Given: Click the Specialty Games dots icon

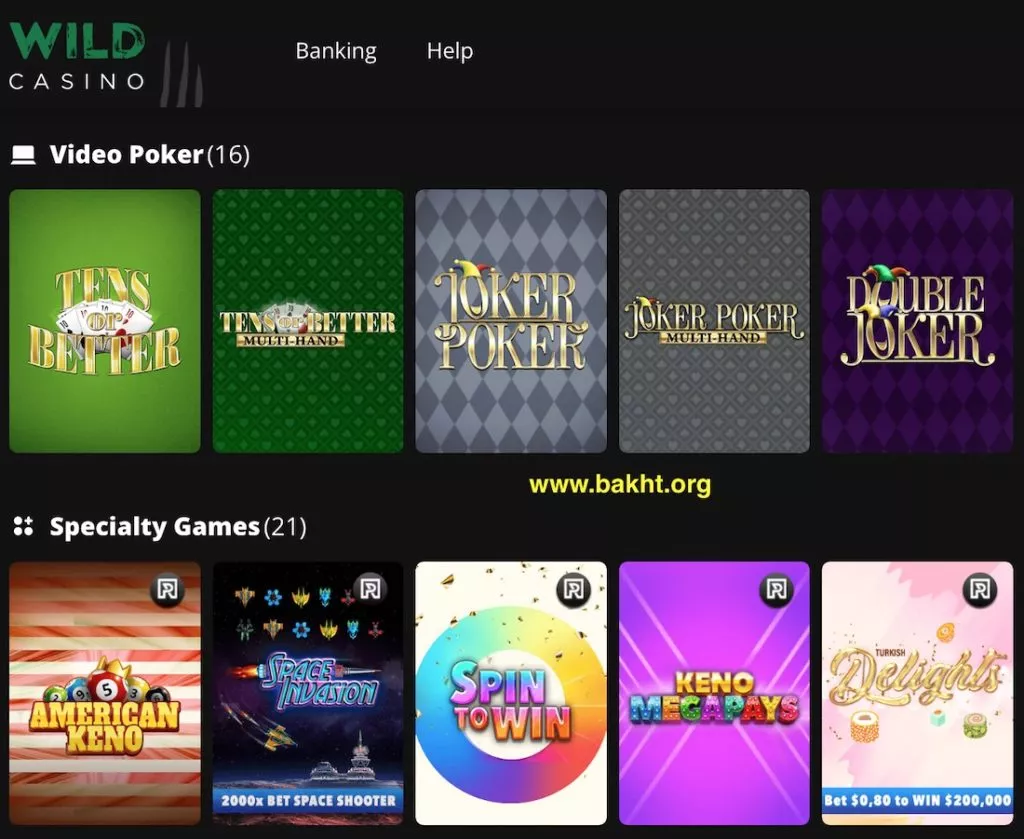Looking at the screenshot, I should [x=24, y=526].
